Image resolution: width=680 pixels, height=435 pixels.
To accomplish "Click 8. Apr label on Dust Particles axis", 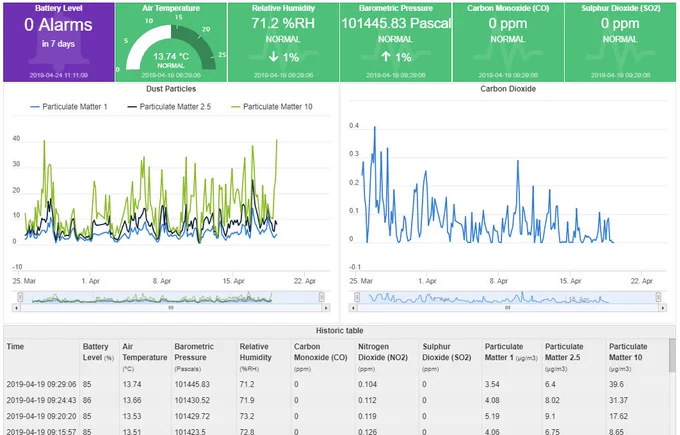I will (x=162, y=281).
